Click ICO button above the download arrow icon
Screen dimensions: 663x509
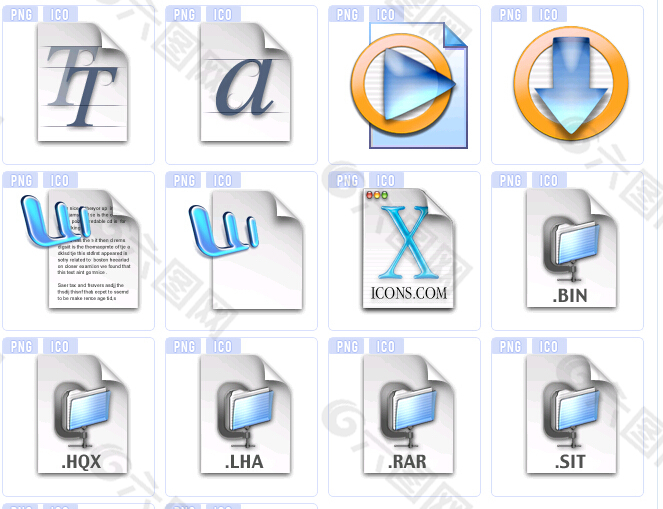549,15
